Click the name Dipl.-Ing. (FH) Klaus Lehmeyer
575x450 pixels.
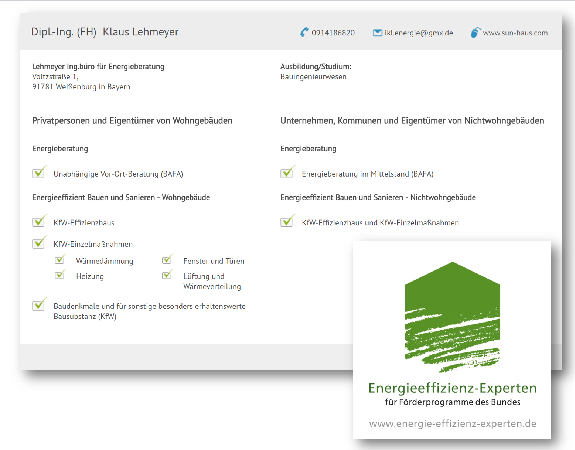(105, 32)
